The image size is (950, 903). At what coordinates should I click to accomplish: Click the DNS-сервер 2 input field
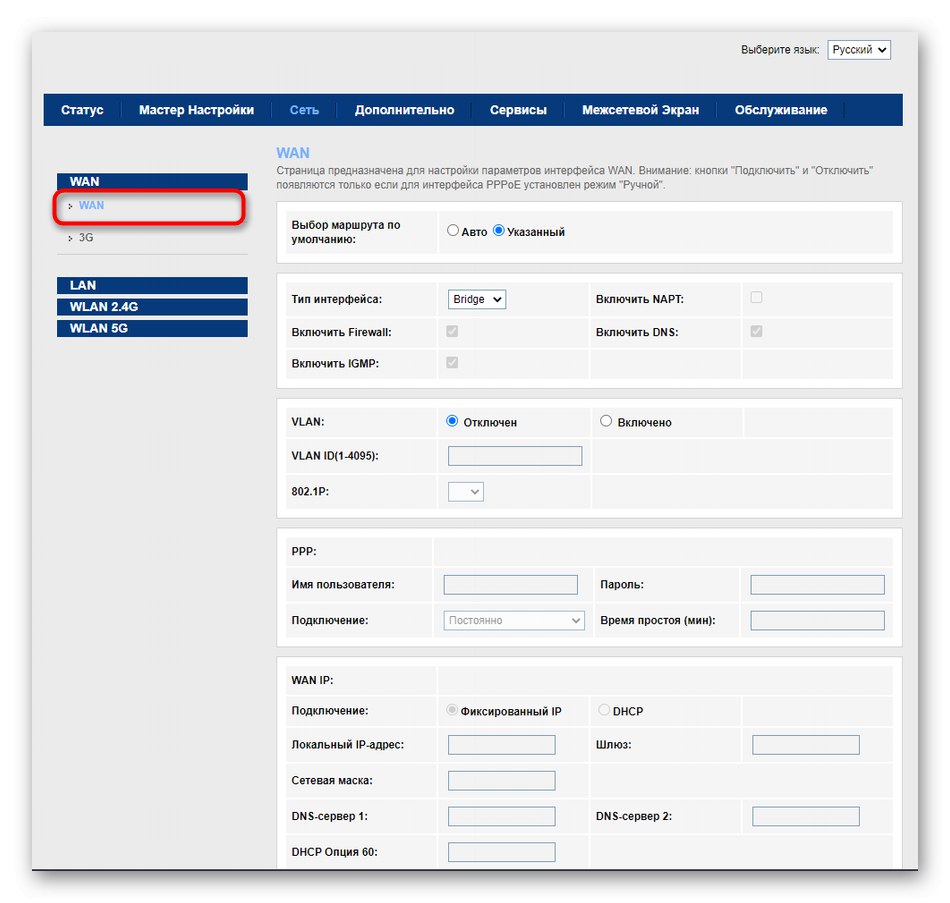(x=806, y=816)
